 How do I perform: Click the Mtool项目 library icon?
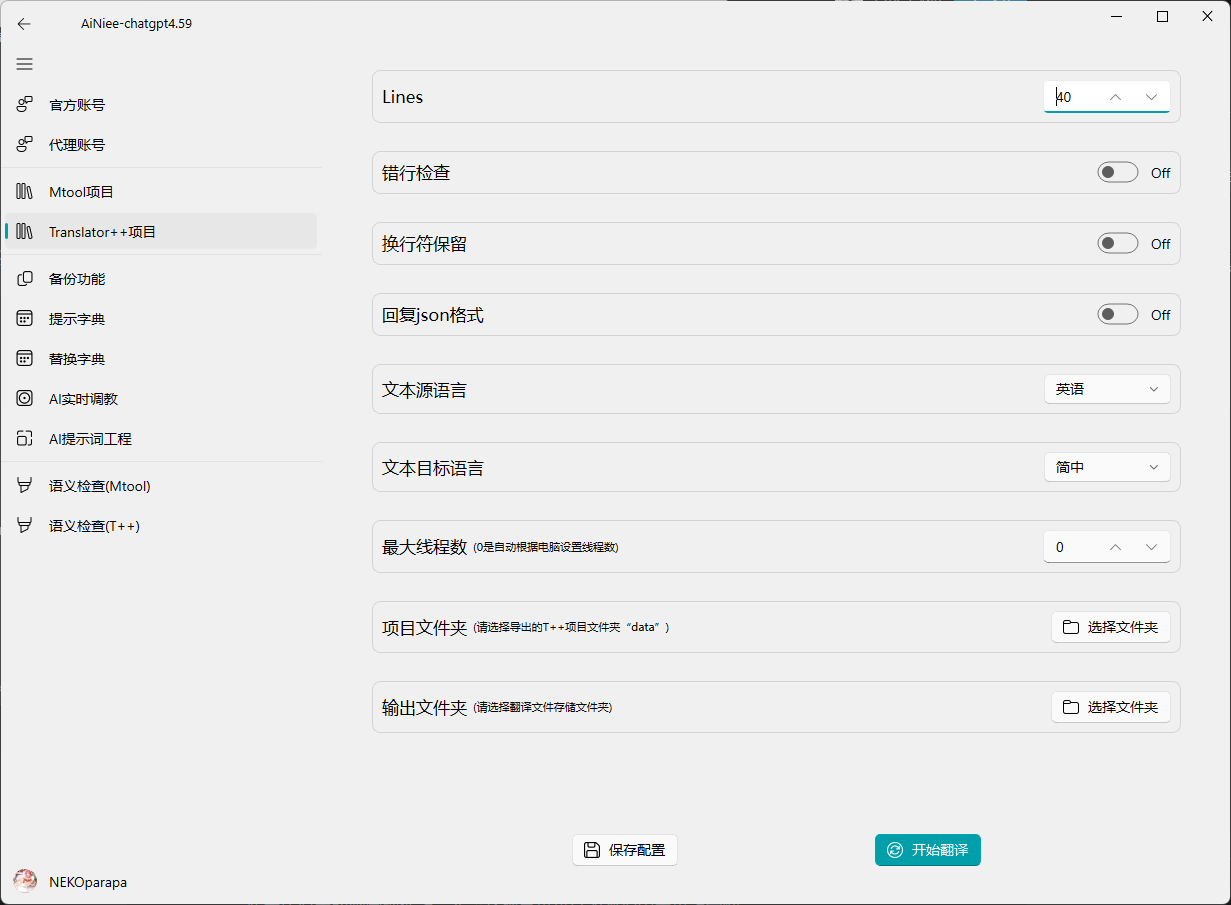pyautogui.click(x=25, y=191)
